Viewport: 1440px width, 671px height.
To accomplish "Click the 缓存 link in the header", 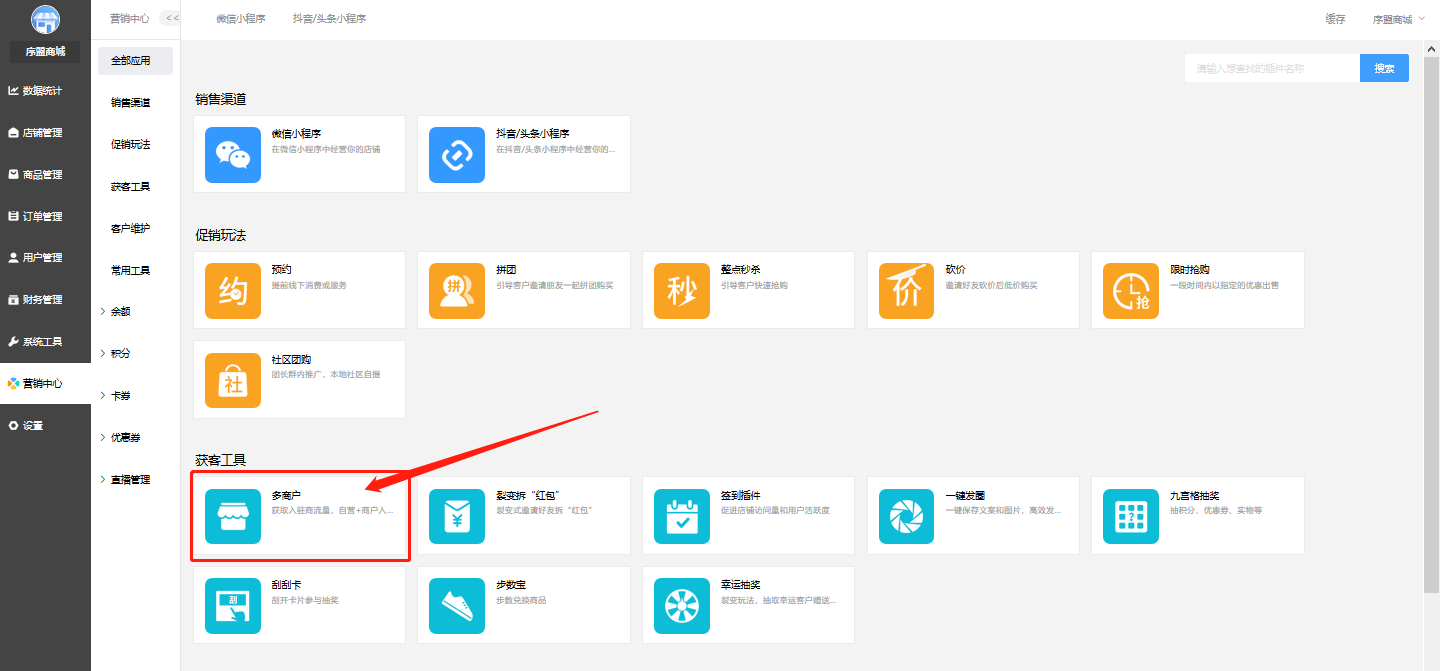I will pyautogui.click(x=1335, y=19).
